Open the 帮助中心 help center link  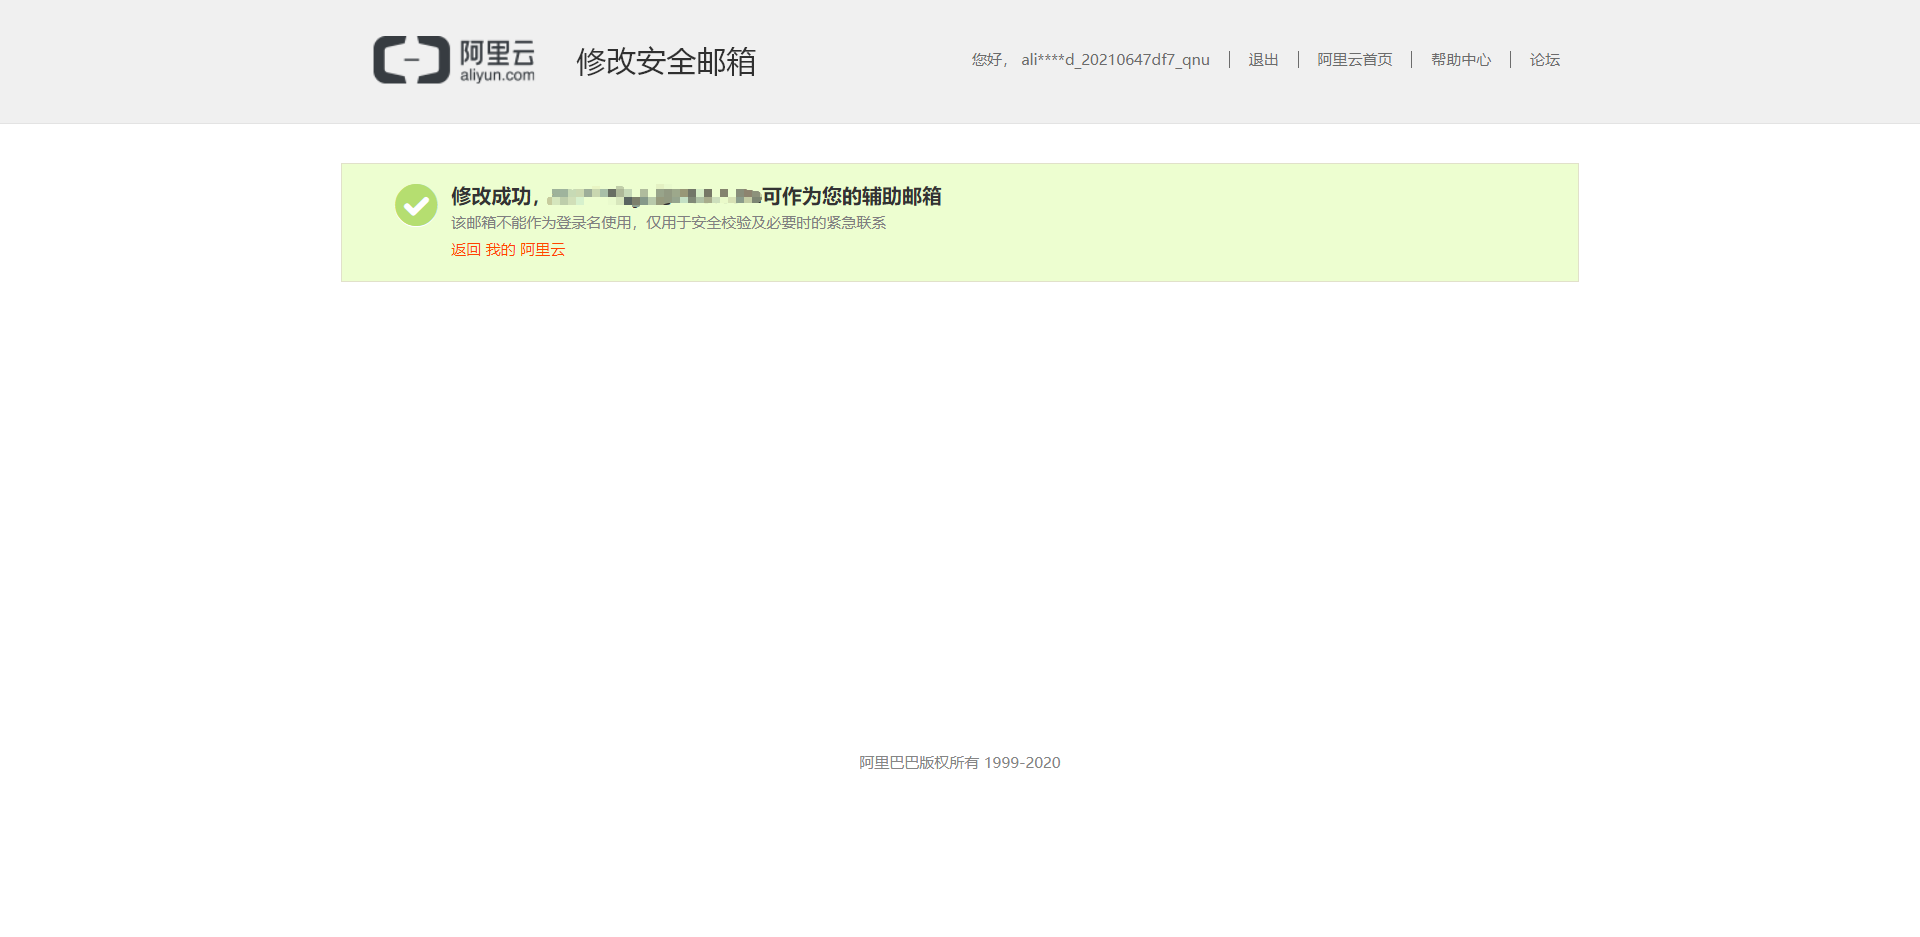1461,60
